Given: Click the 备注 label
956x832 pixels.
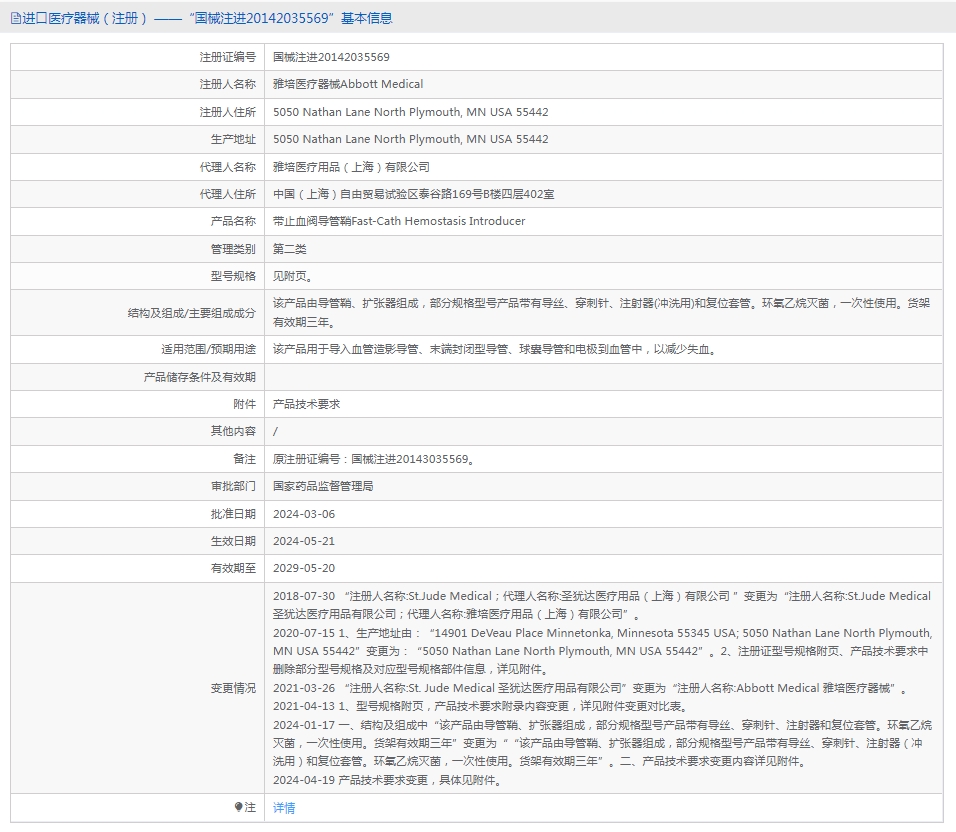Looking at the screenshot, I should pos(244,459).
